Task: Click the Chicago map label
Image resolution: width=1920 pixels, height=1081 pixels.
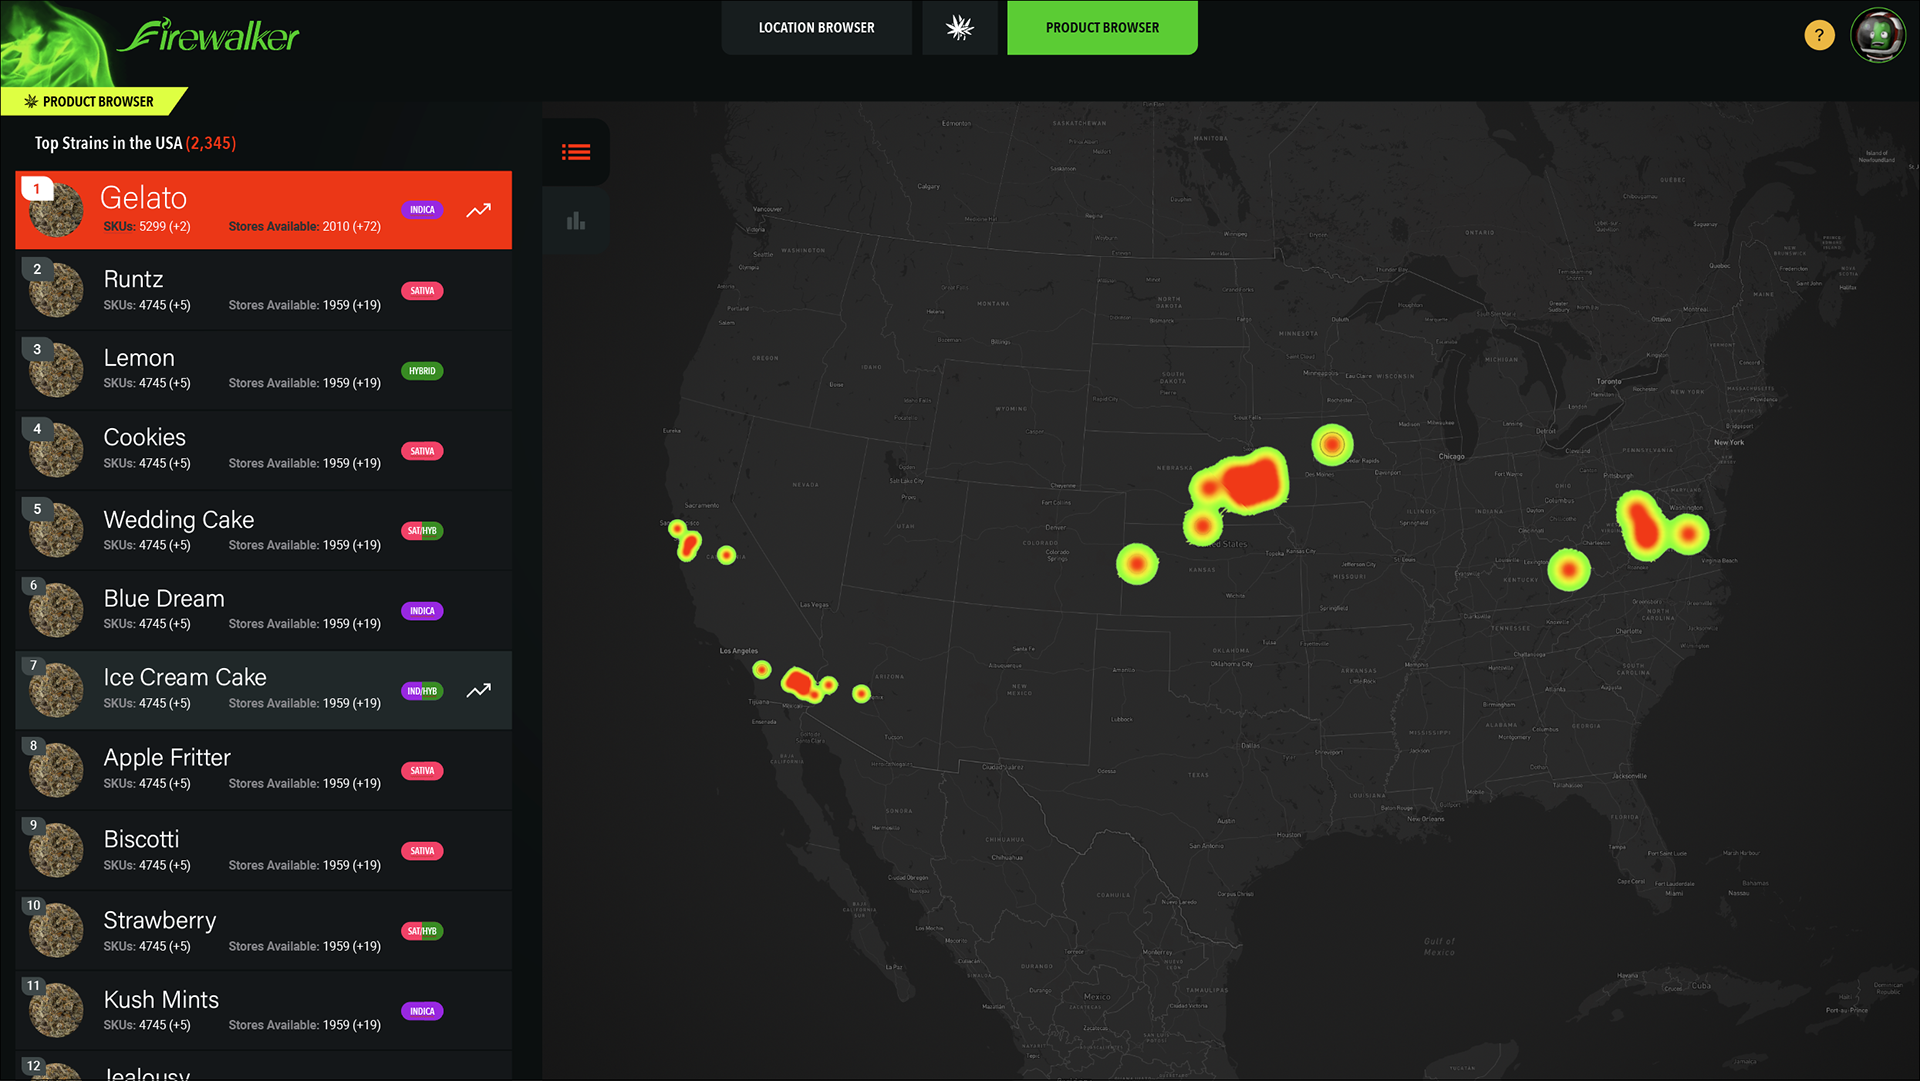Action: 1451,456
